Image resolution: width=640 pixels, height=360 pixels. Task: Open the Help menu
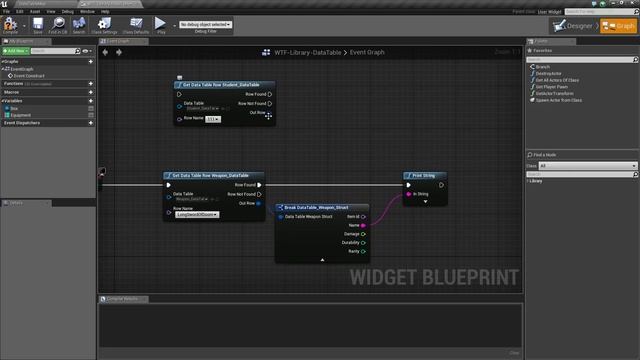click(x=105, y=11)
